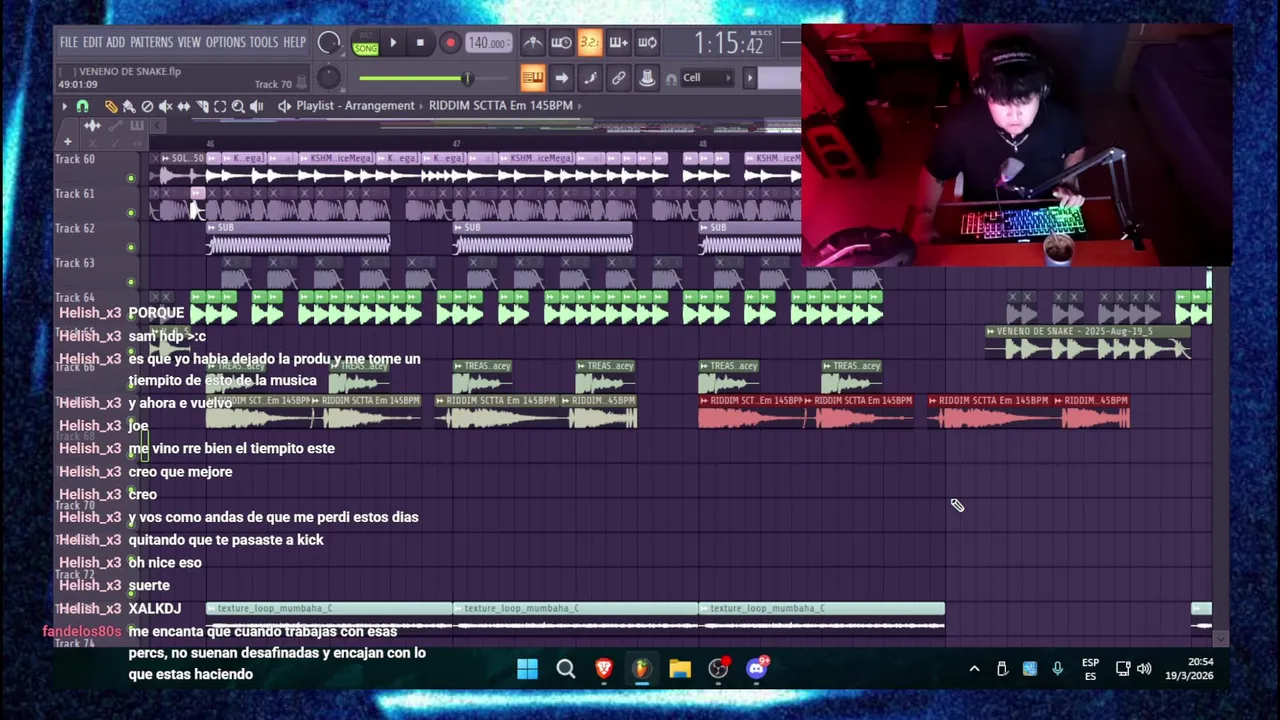Select the Slice tool
1280x720 pixels.
coord(202,106)
